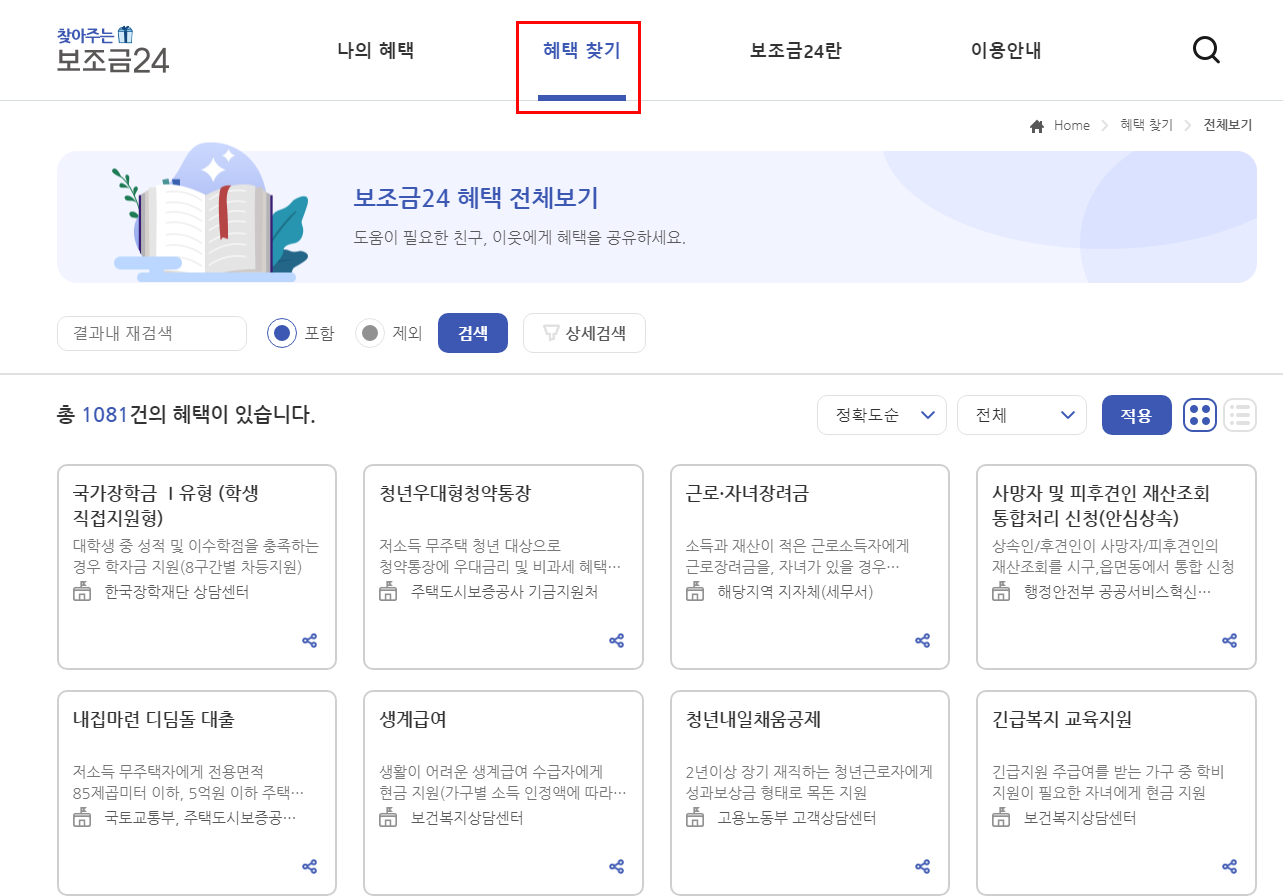
Task: Click agency icon beside 주택도시보증공사 기금지원처
Action: (389, 592)
